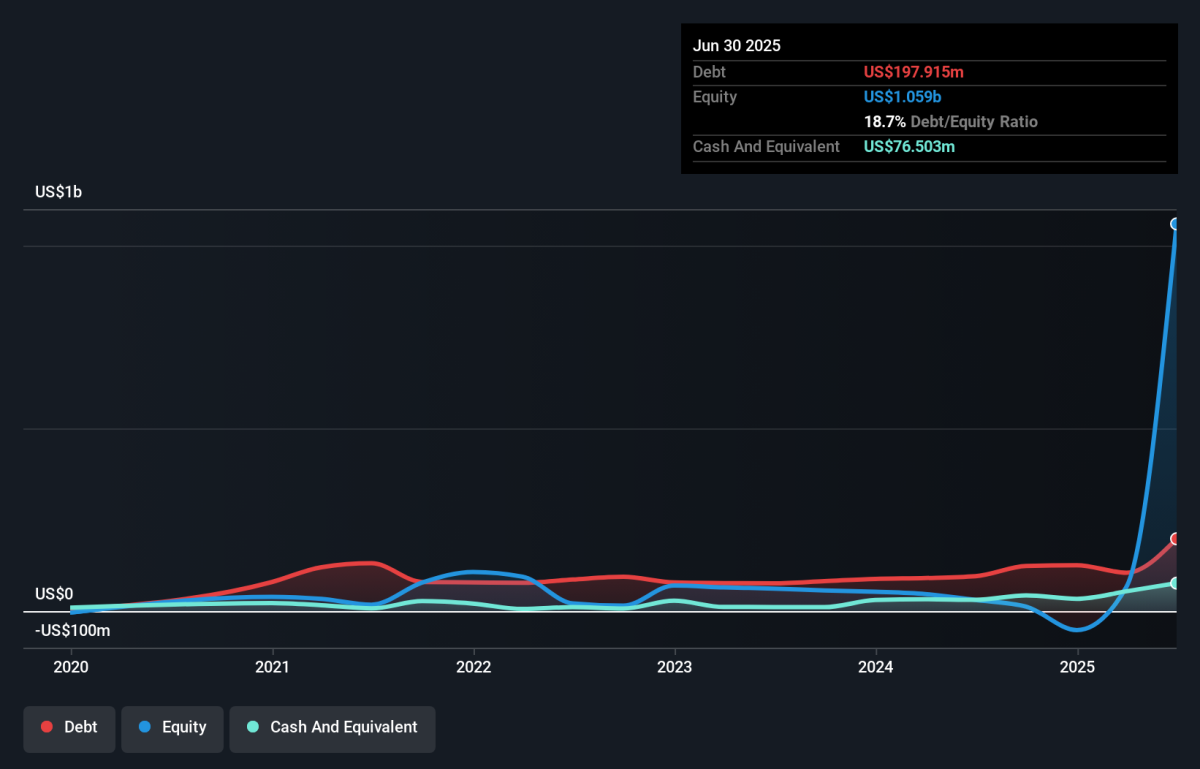Click the US$1b y-axis label
Image resolution: width=1200 pixels, height=769 pixels.
(x=58, y=192)
